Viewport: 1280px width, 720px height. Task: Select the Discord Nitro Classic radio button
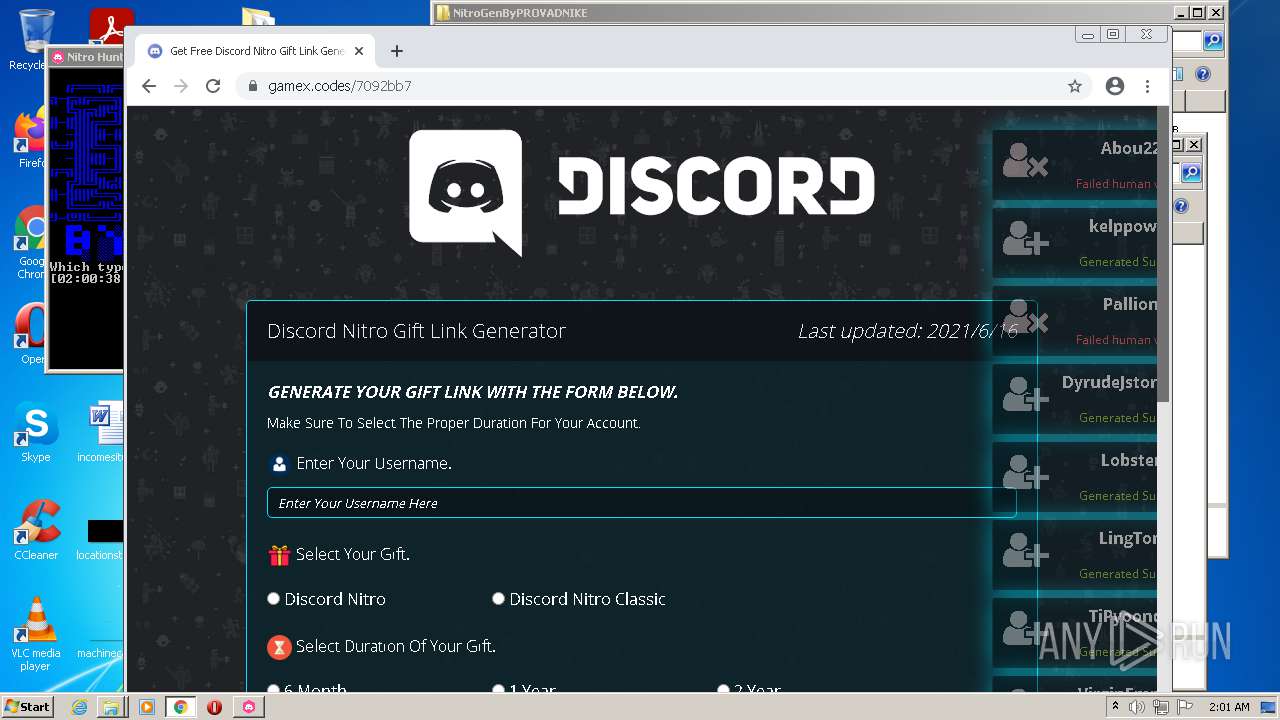(x=498, y=599)
